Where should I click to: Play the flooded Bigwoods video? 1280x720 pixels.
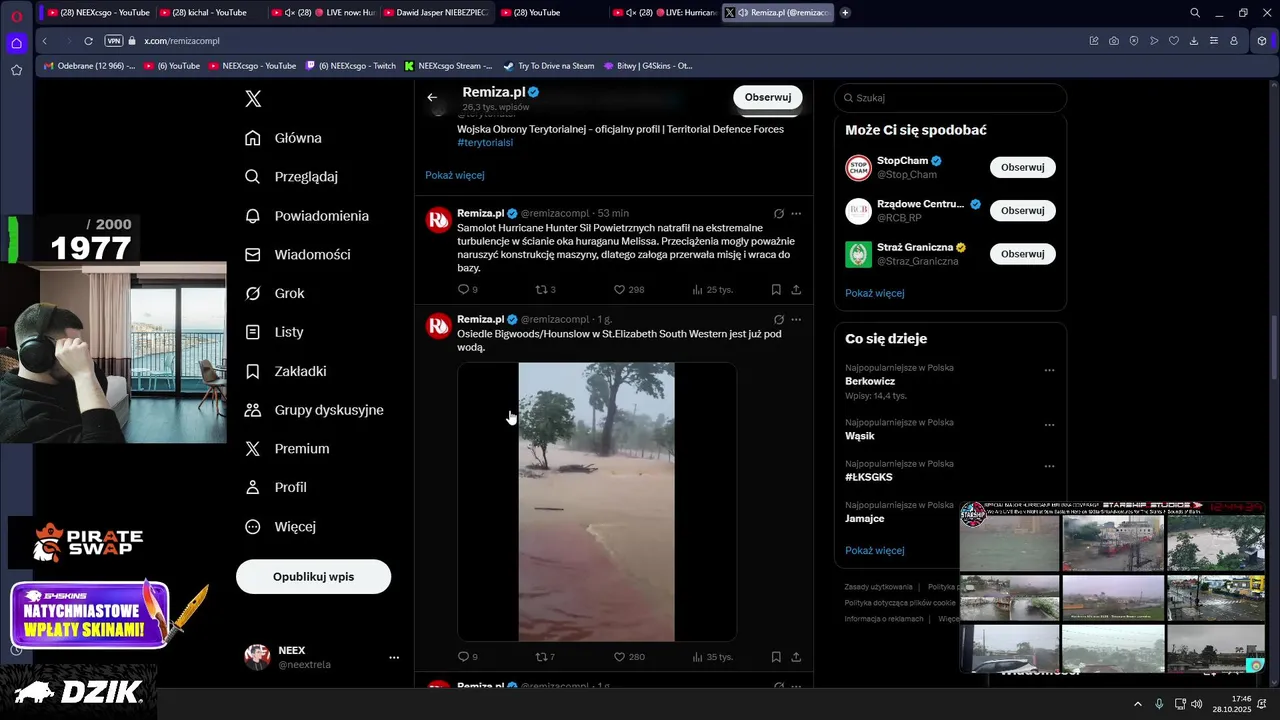[597, 502]
